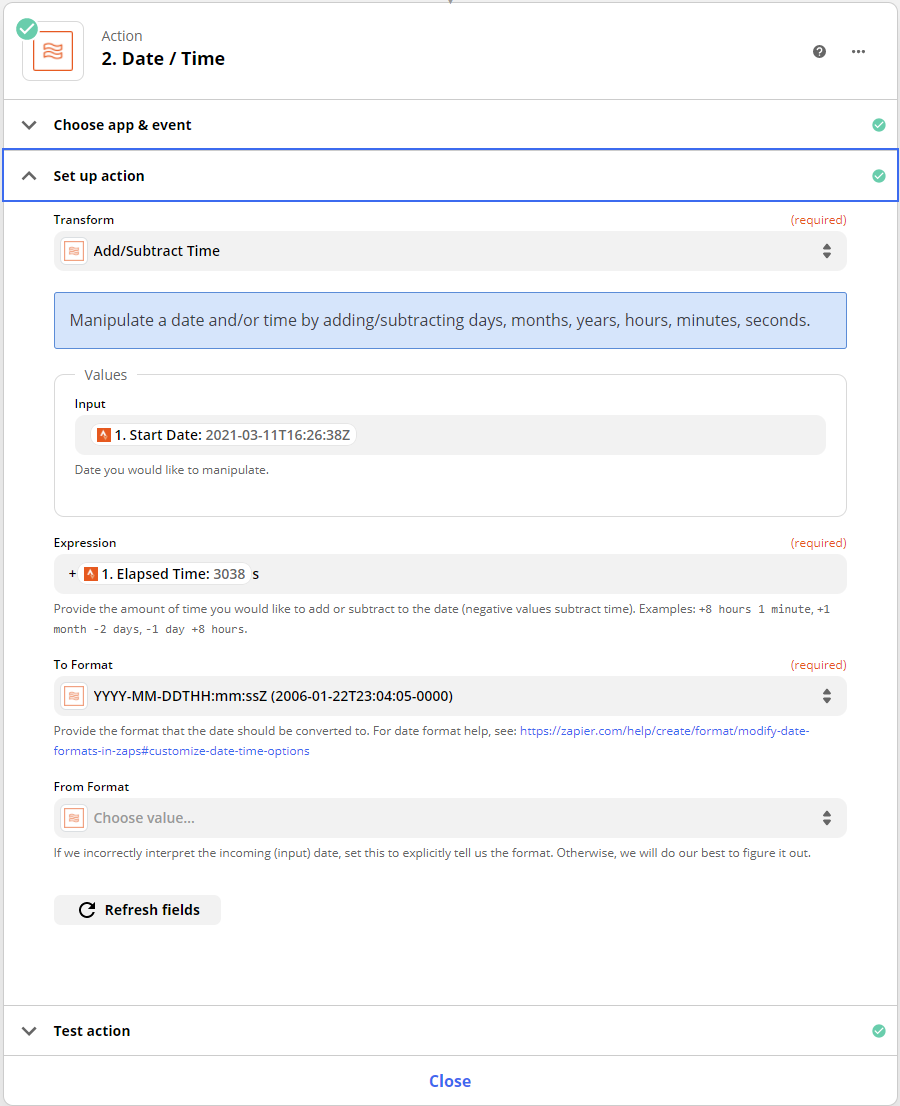Open the three-dot more options menu
Image resolution: width=900 pixels, height=1106 pixels.
858,51
